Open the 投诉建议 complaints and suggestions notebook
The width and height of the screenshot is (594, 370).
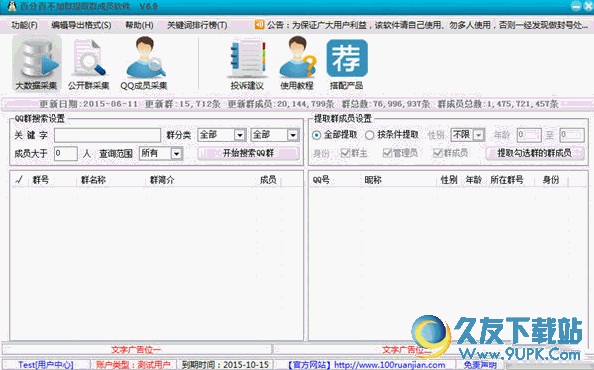(x=247, y=64)
